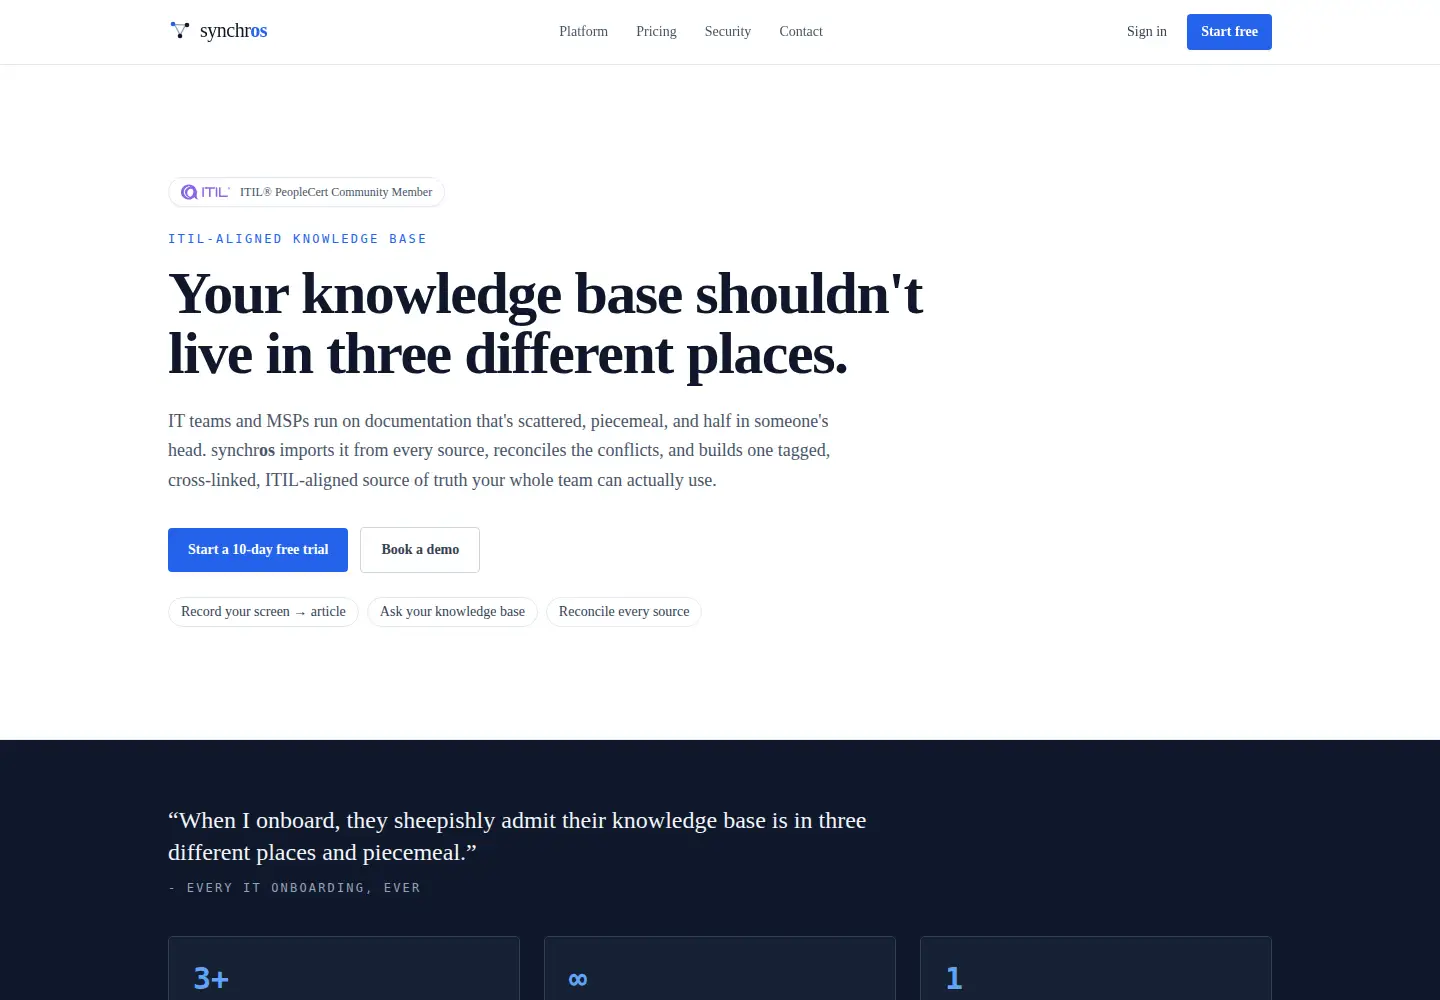
Task: Go to the Pricing page
Action: [x=656, y=32]
